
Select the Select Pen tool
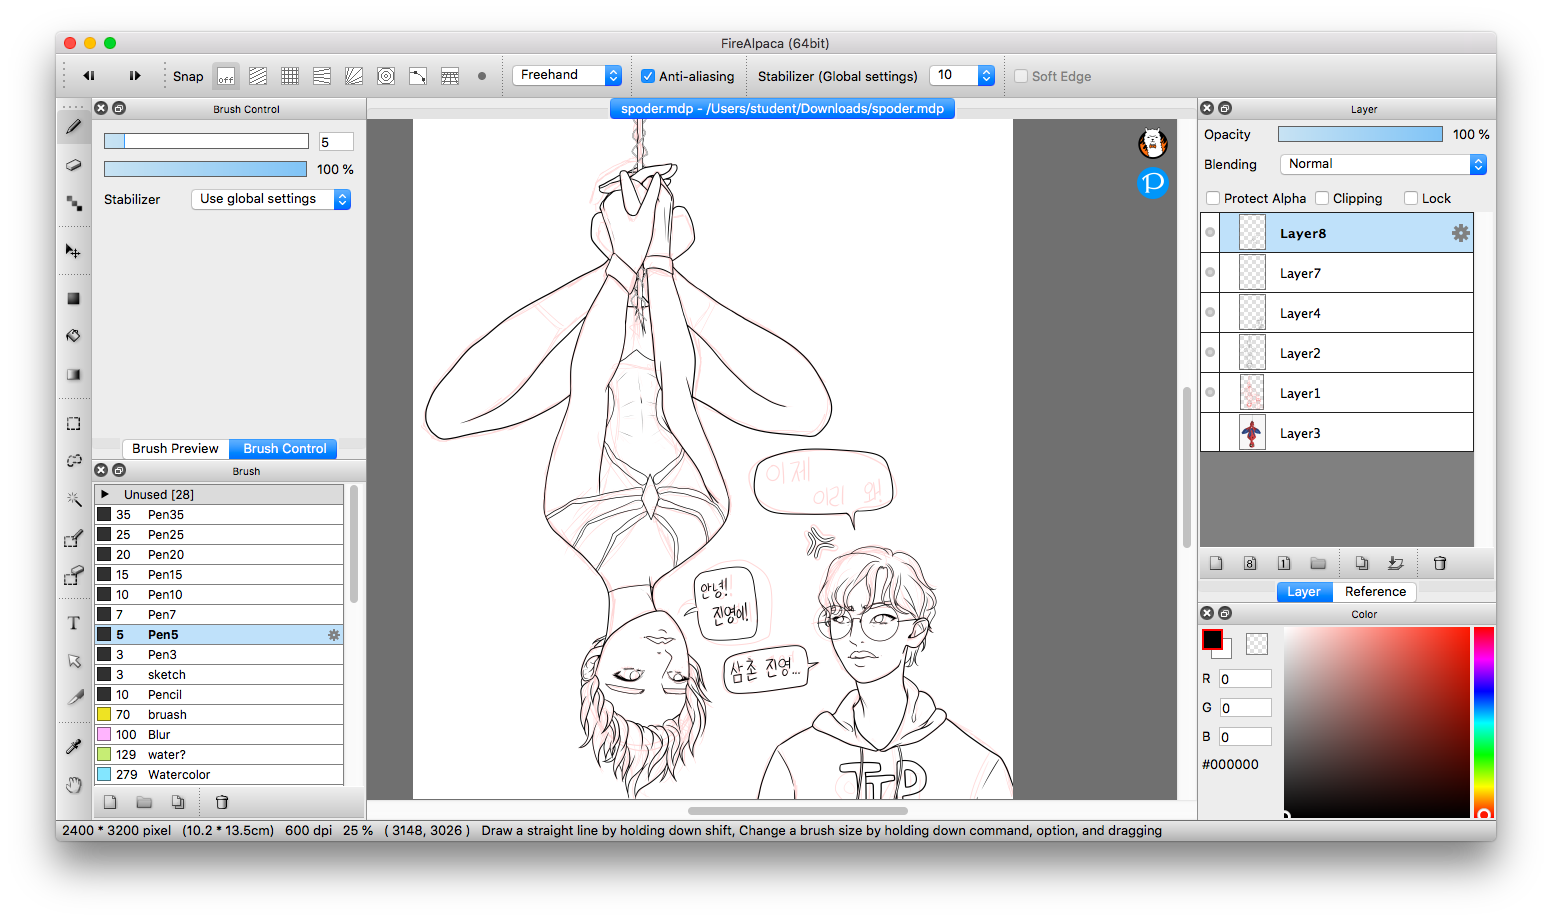click(73, 539)
